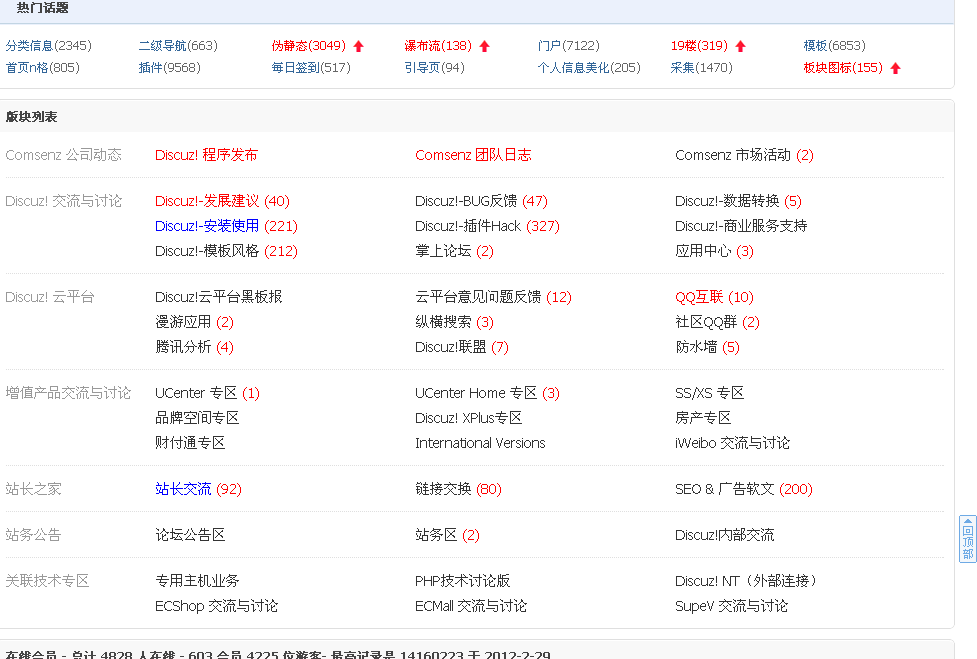Visit Discuz!-模板风格 forum
The image size is (977, 659).
pos(207,250)
